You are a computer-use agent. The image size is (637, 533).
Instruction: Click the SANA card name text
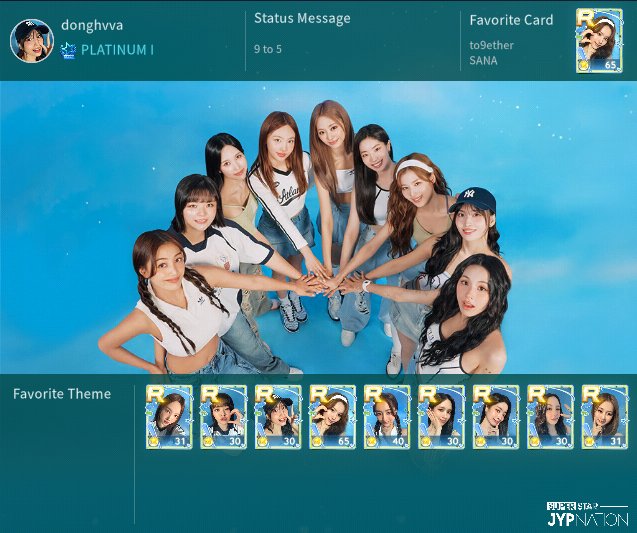pos(483,61)
